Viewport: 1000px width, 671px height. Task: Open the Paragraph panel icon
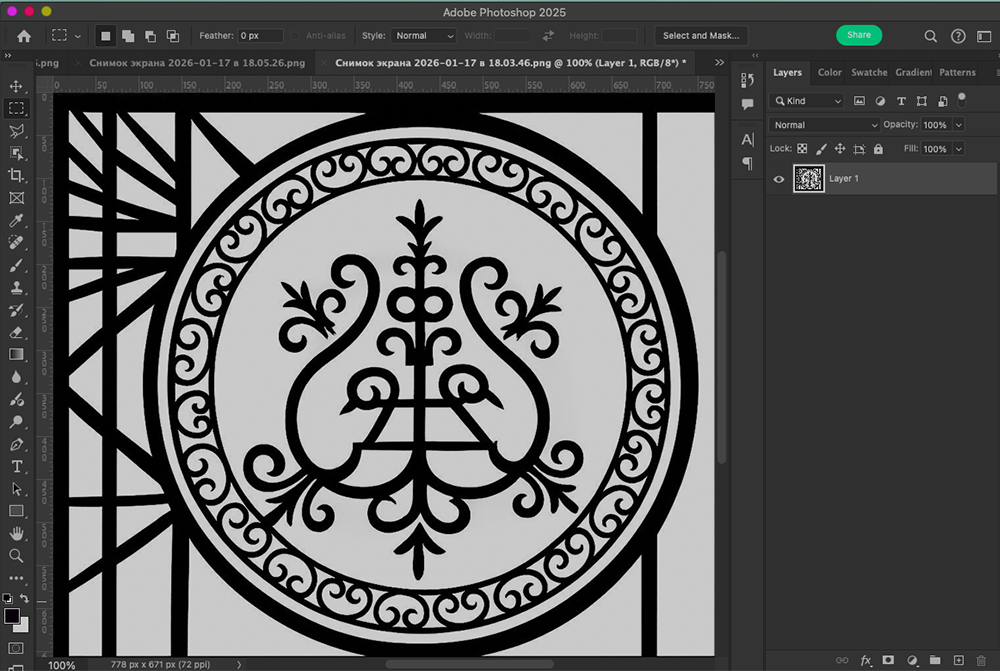(x=747, y=163)
